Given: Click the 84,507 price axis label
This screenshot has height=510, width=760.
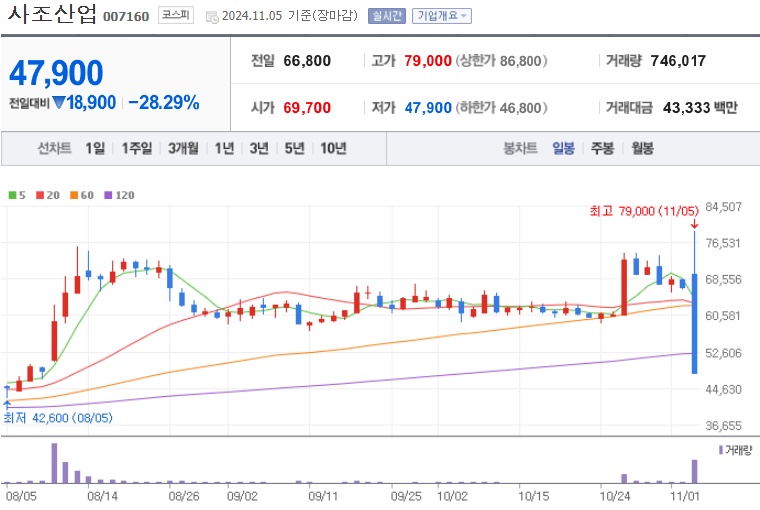Looking at the screenshot, I should 723,207.
